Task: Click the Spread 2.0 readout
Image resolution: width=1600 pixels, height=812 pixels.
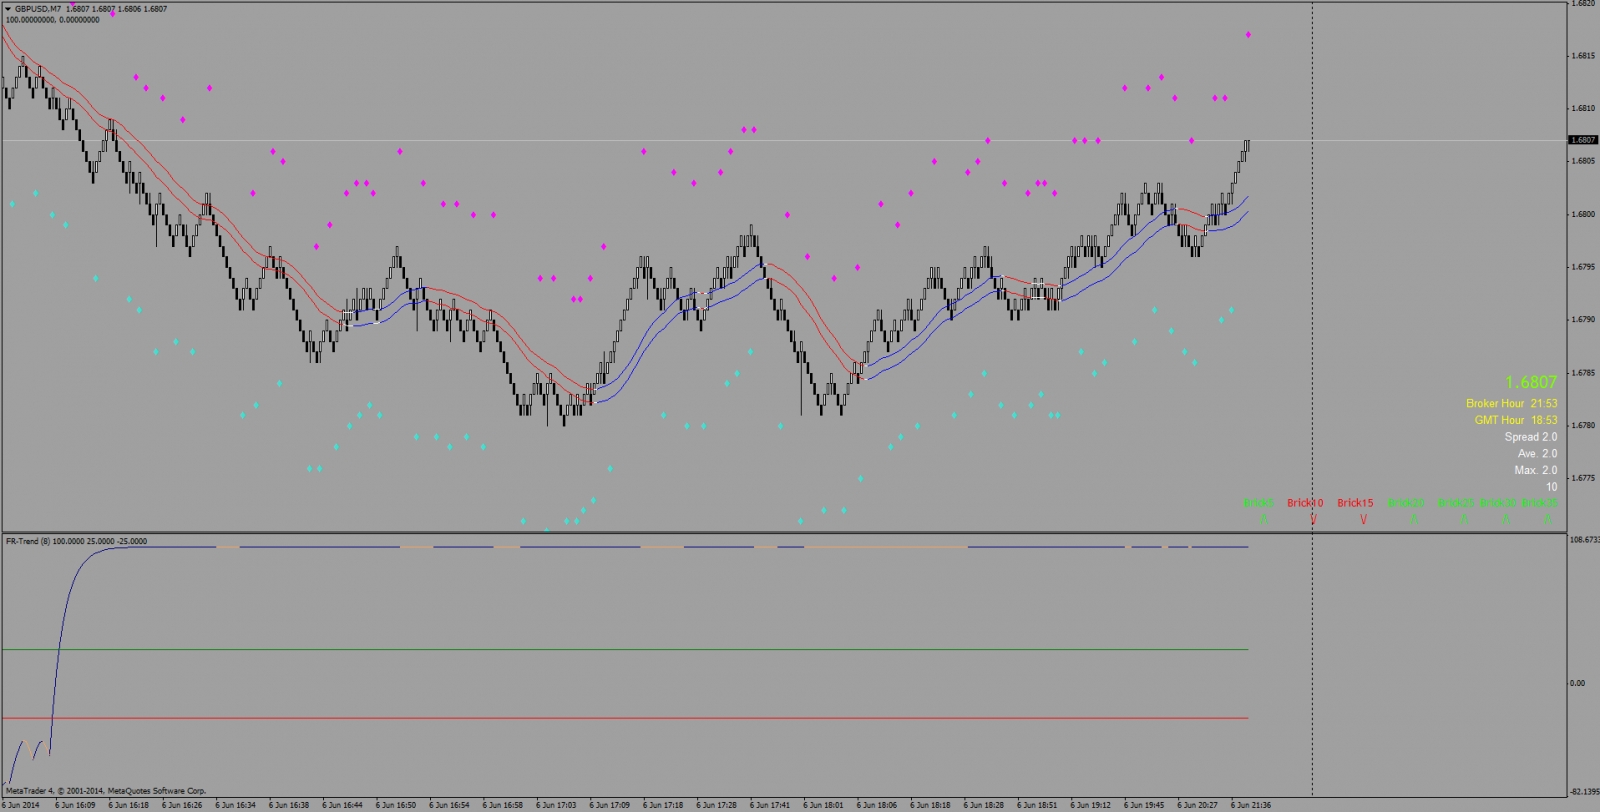Action: 1530,437
